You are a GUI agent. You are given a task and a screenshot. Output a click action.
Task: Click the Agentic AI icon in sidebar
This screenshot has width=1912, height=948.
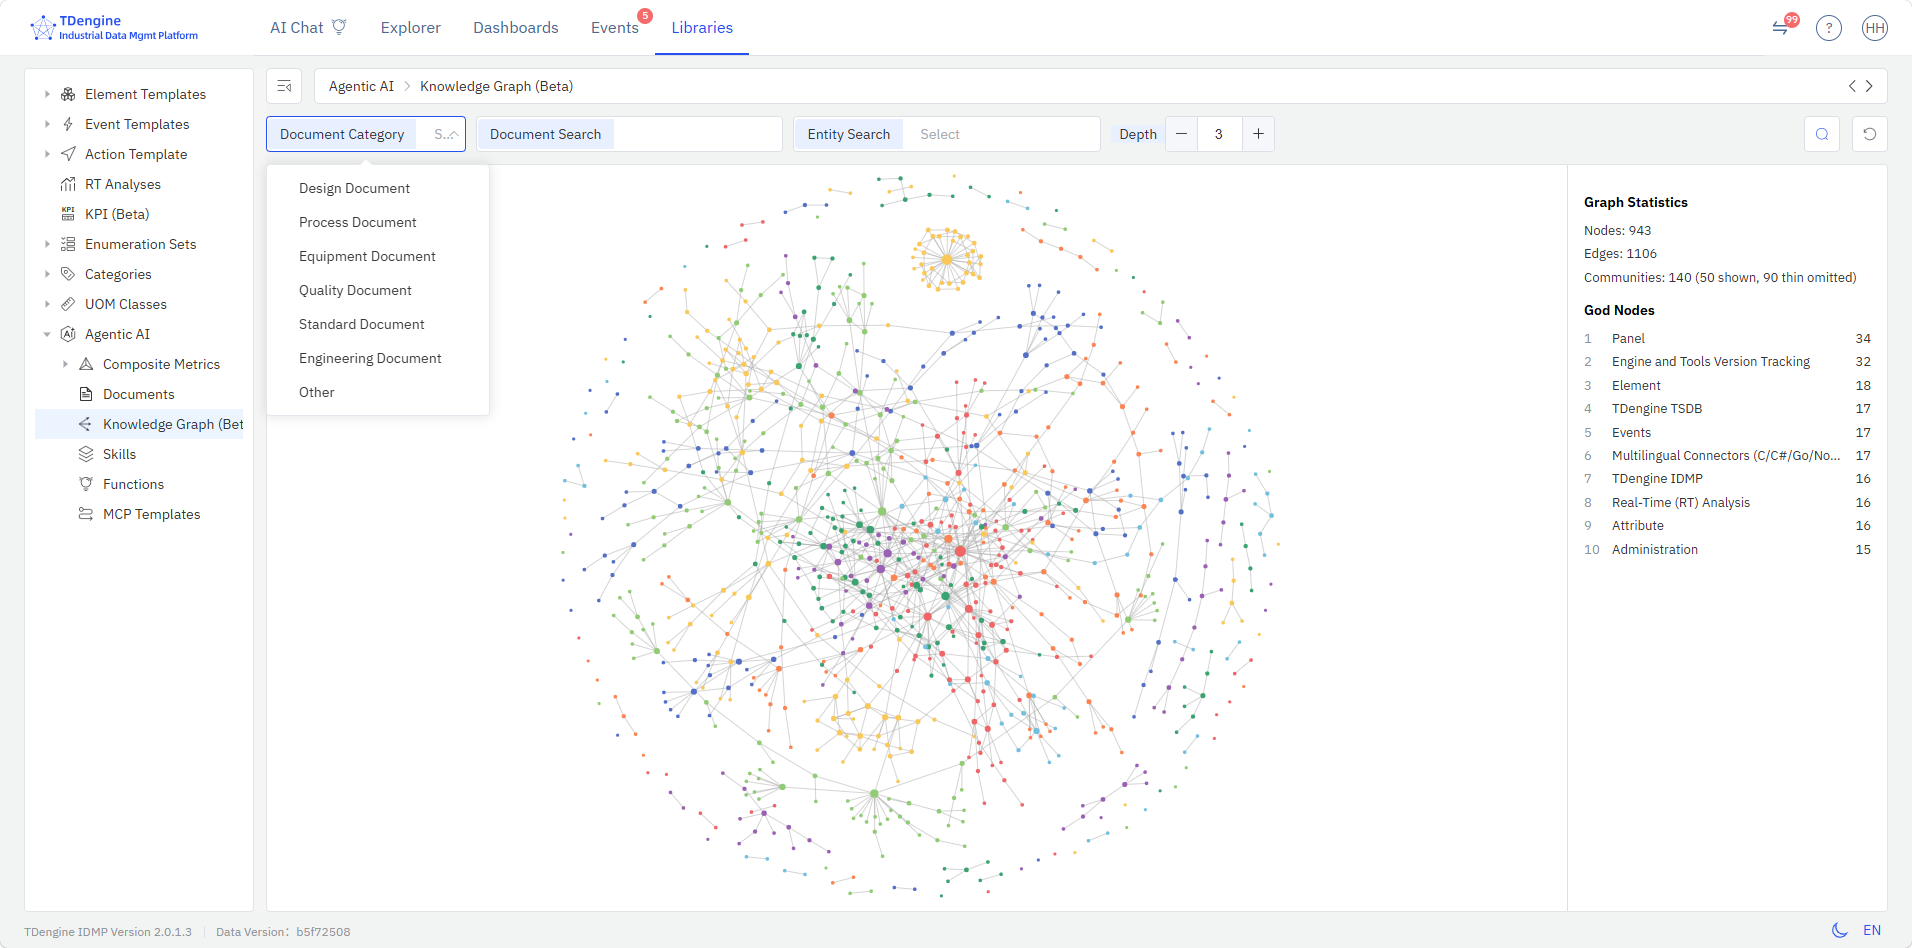pos(68,334)
